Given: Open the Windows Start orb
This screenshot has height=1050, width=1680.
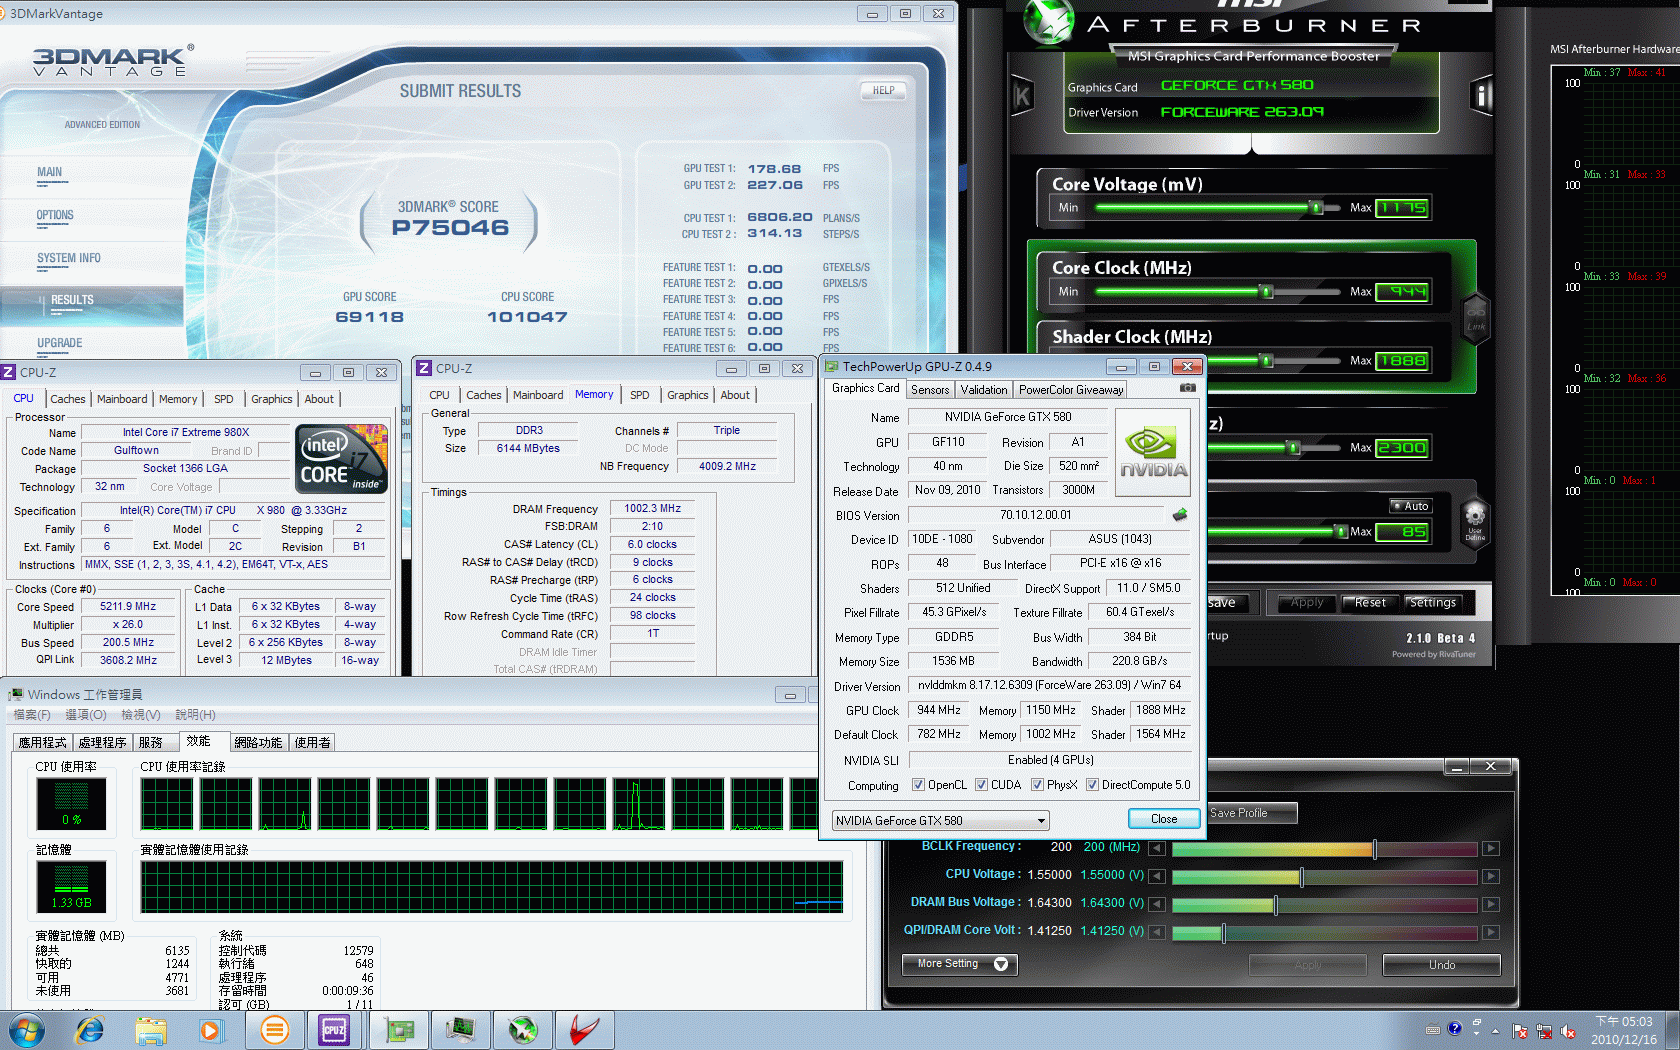Looking at the screenshot, I should coord(26,1030).
